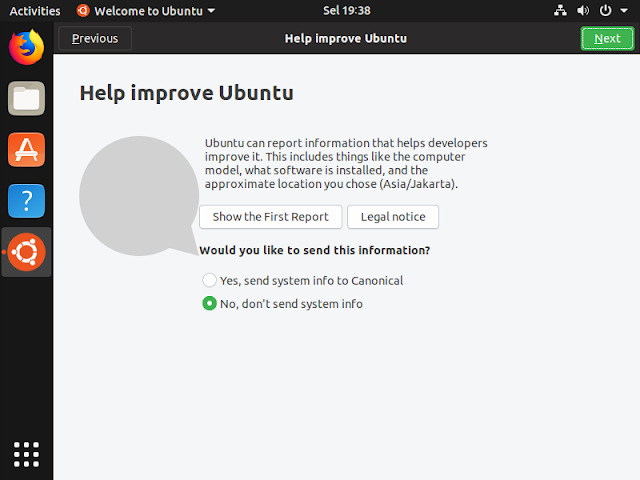
Task: Click the Would you like to send question
Action: (x=315, y=250)
